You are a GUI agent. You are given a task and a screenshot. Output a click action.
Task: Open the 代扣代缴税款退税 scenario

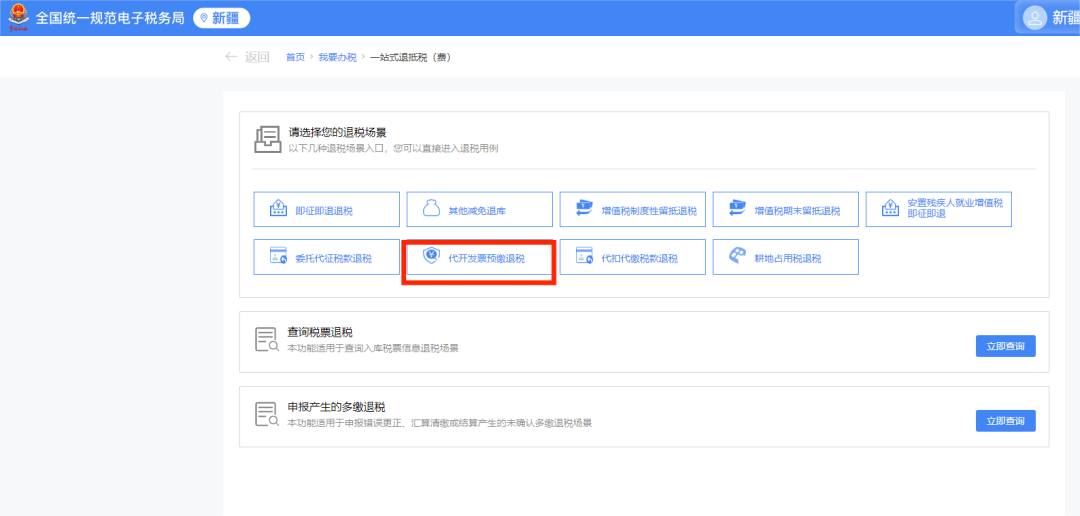(x=632, y=257)
